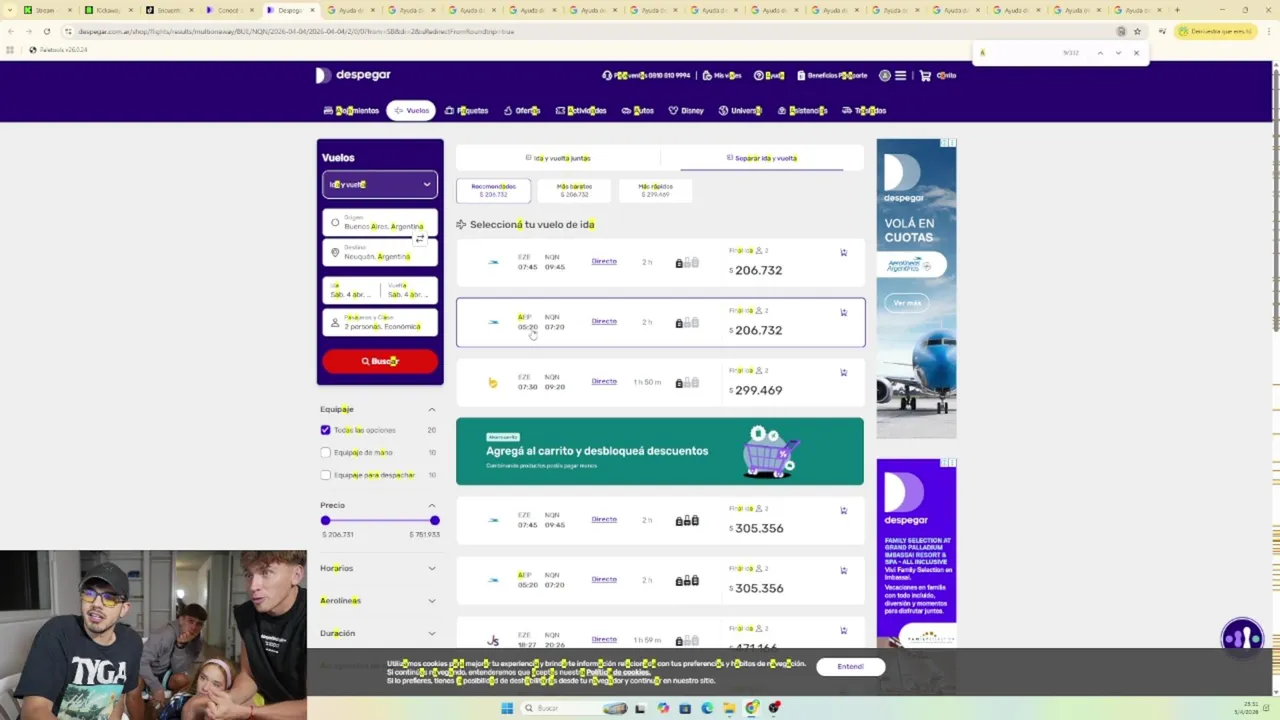Viewport: 1280px width, 720px height.
Task: Click the Agregá al carrito discount banner
Action: point(660,451)
